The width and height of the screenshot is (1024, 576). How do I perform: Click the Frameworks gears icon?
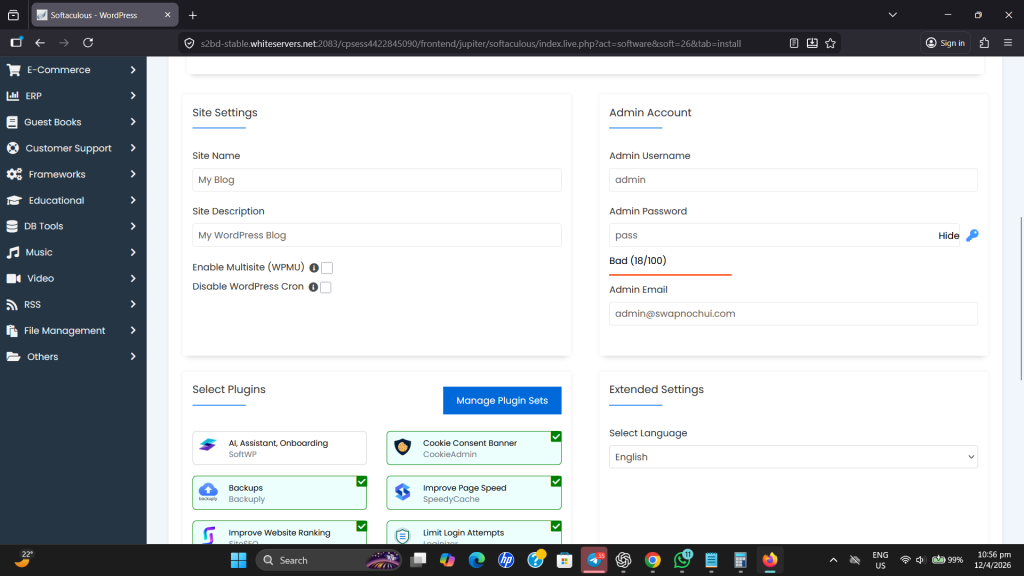pos(14,174)
